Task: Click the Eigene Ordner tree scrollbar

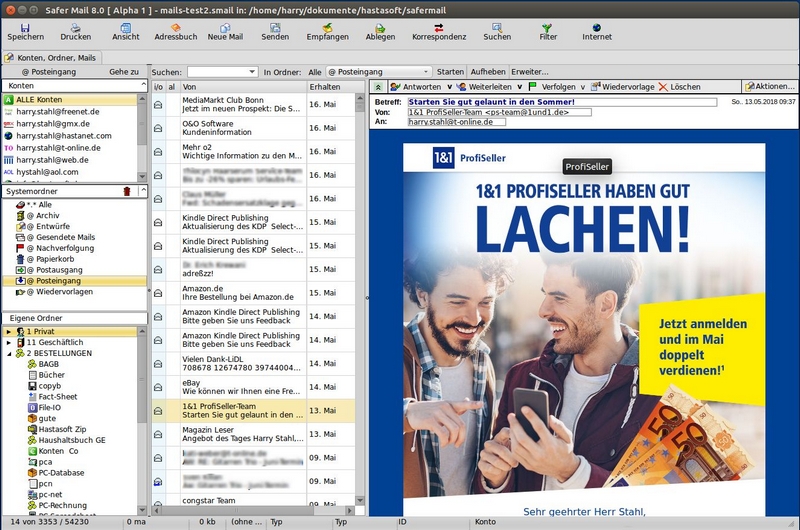Action: click(142, 421)
